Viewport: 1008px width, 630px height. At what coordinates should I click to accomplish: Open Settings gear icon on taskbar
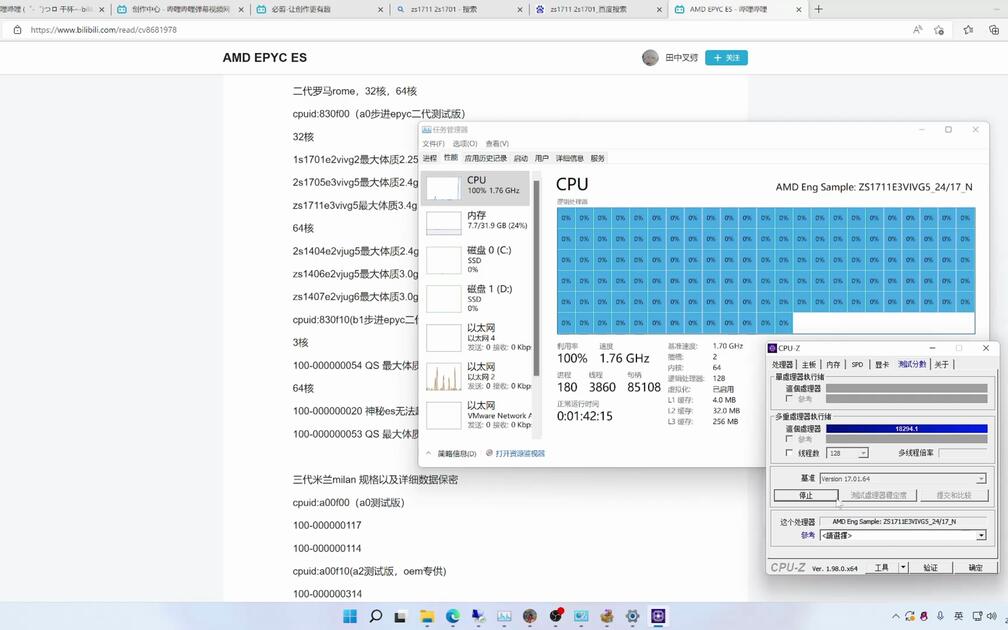coord(633,616)
